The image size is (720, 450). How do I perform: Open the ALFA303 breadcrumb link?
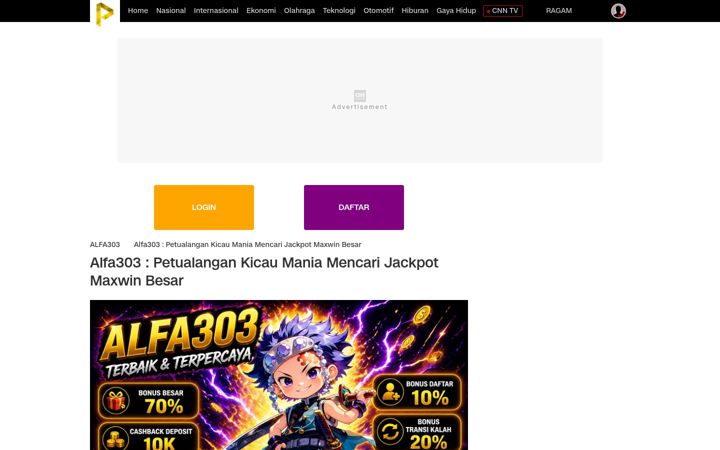(x=105, y=244)
